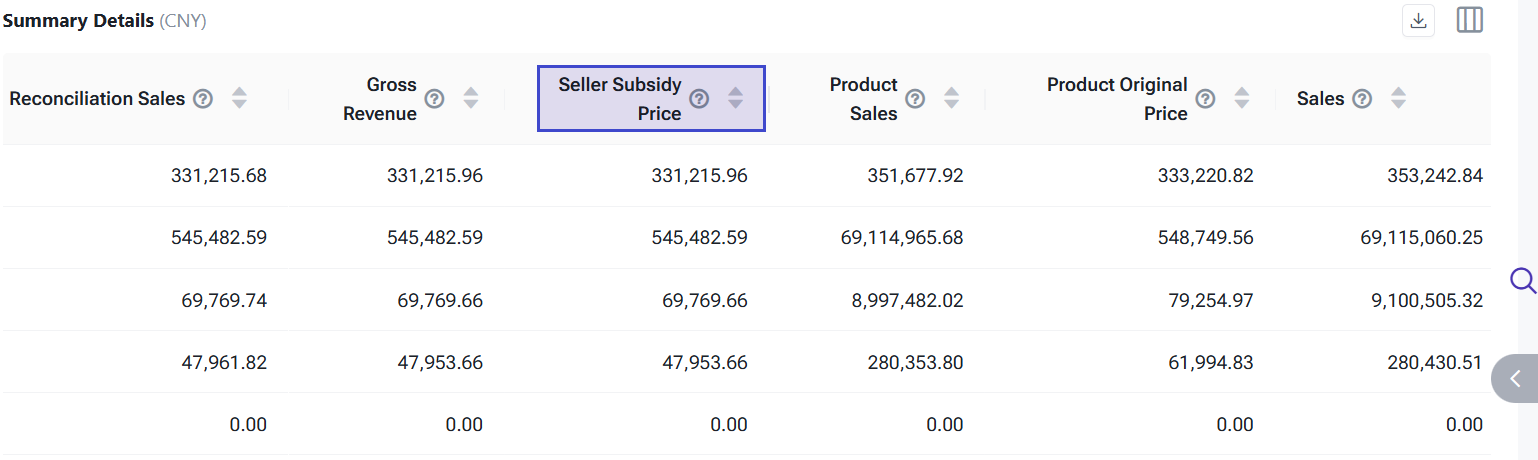Select the Product Original Price header text
The image size is (1538, 460).
coord(1117,98)
